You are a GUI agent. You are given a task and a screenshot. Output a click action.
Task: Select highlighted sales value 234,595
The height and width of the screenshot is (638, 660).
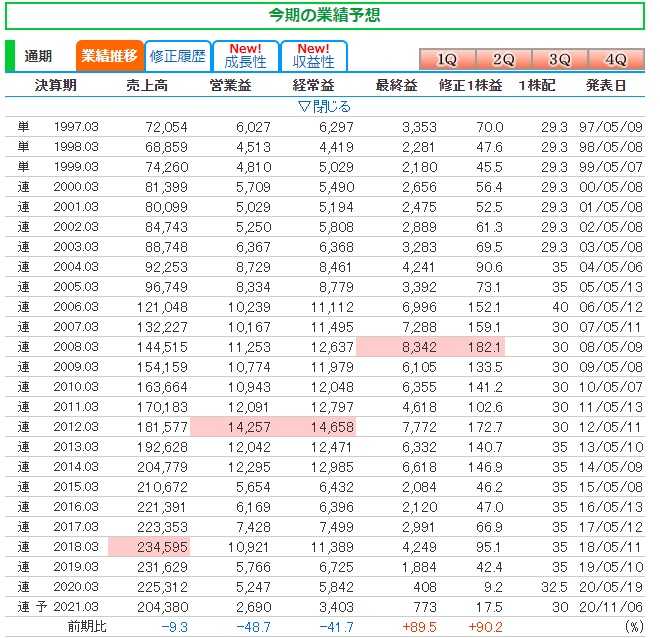click(162, 547)
